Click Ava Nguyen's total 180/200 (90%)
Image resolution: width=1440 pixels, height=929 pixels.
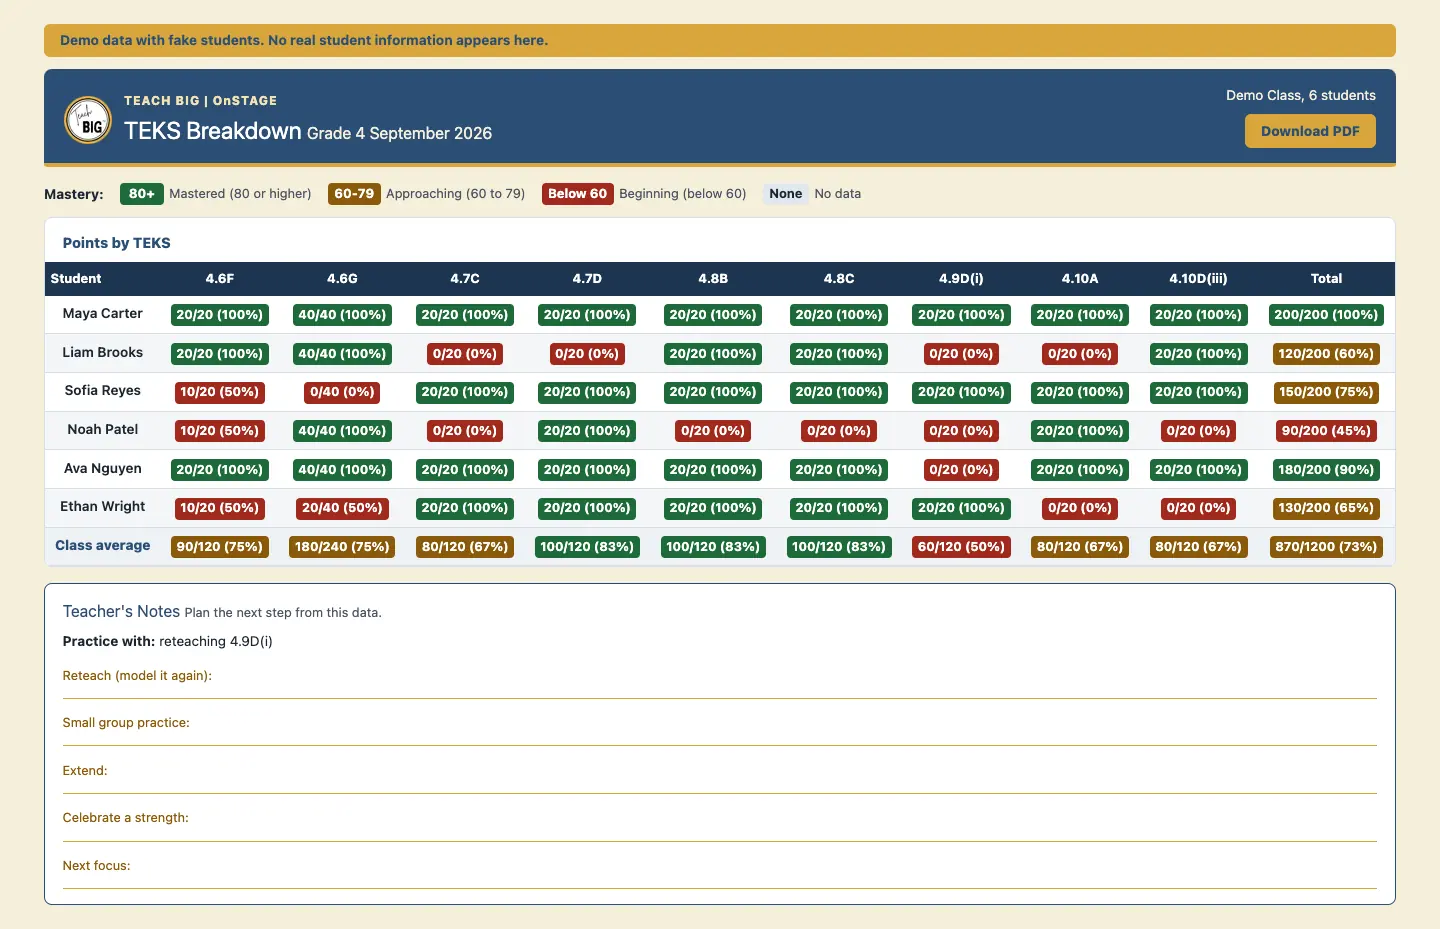click(x=1326, y=470)
